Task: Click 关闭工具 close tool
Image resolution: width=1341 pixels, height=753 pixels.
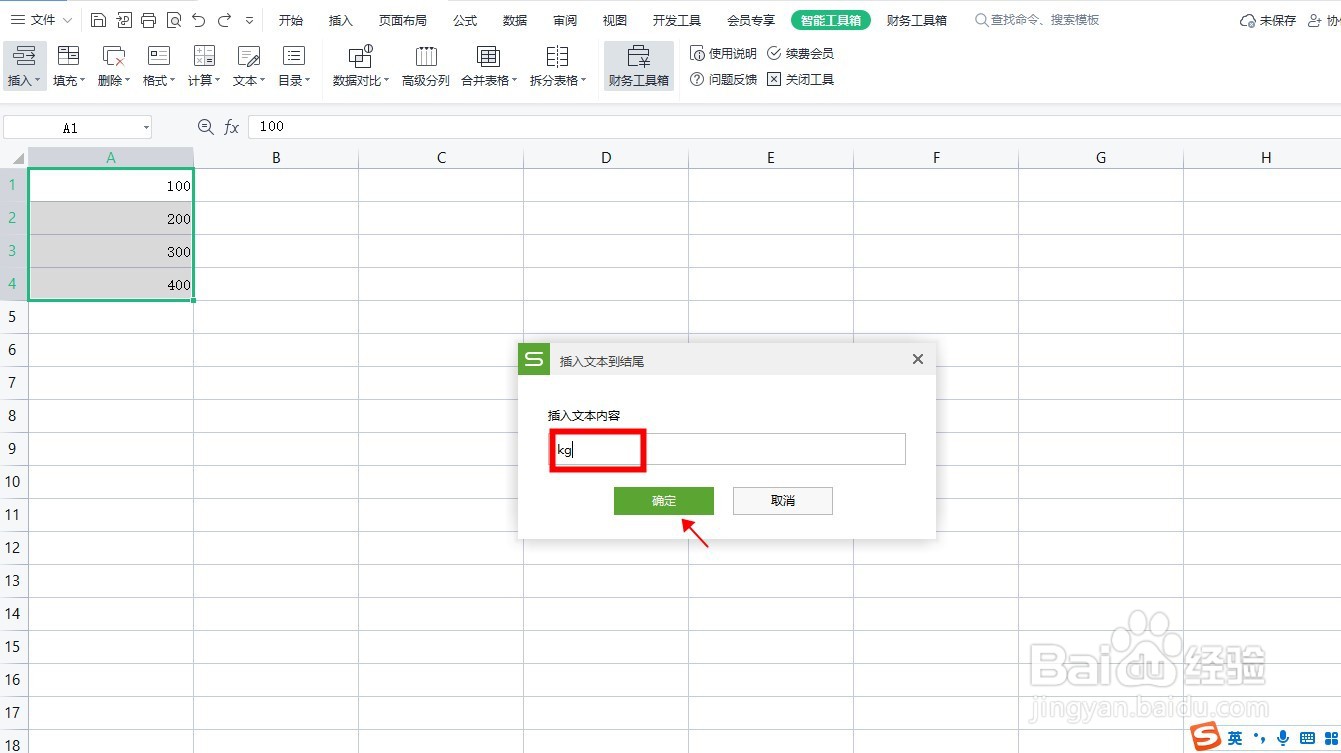Action: (800, 79)
